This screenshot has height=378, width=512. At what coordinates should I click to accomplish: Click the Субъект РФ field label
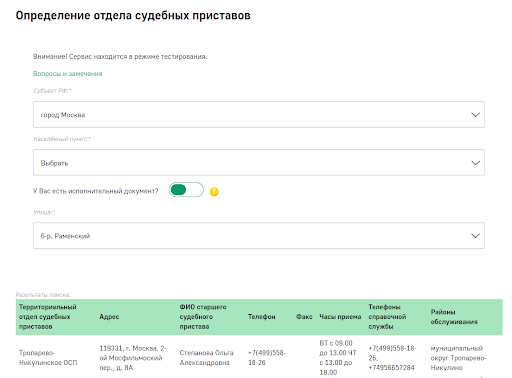(52, 91)
